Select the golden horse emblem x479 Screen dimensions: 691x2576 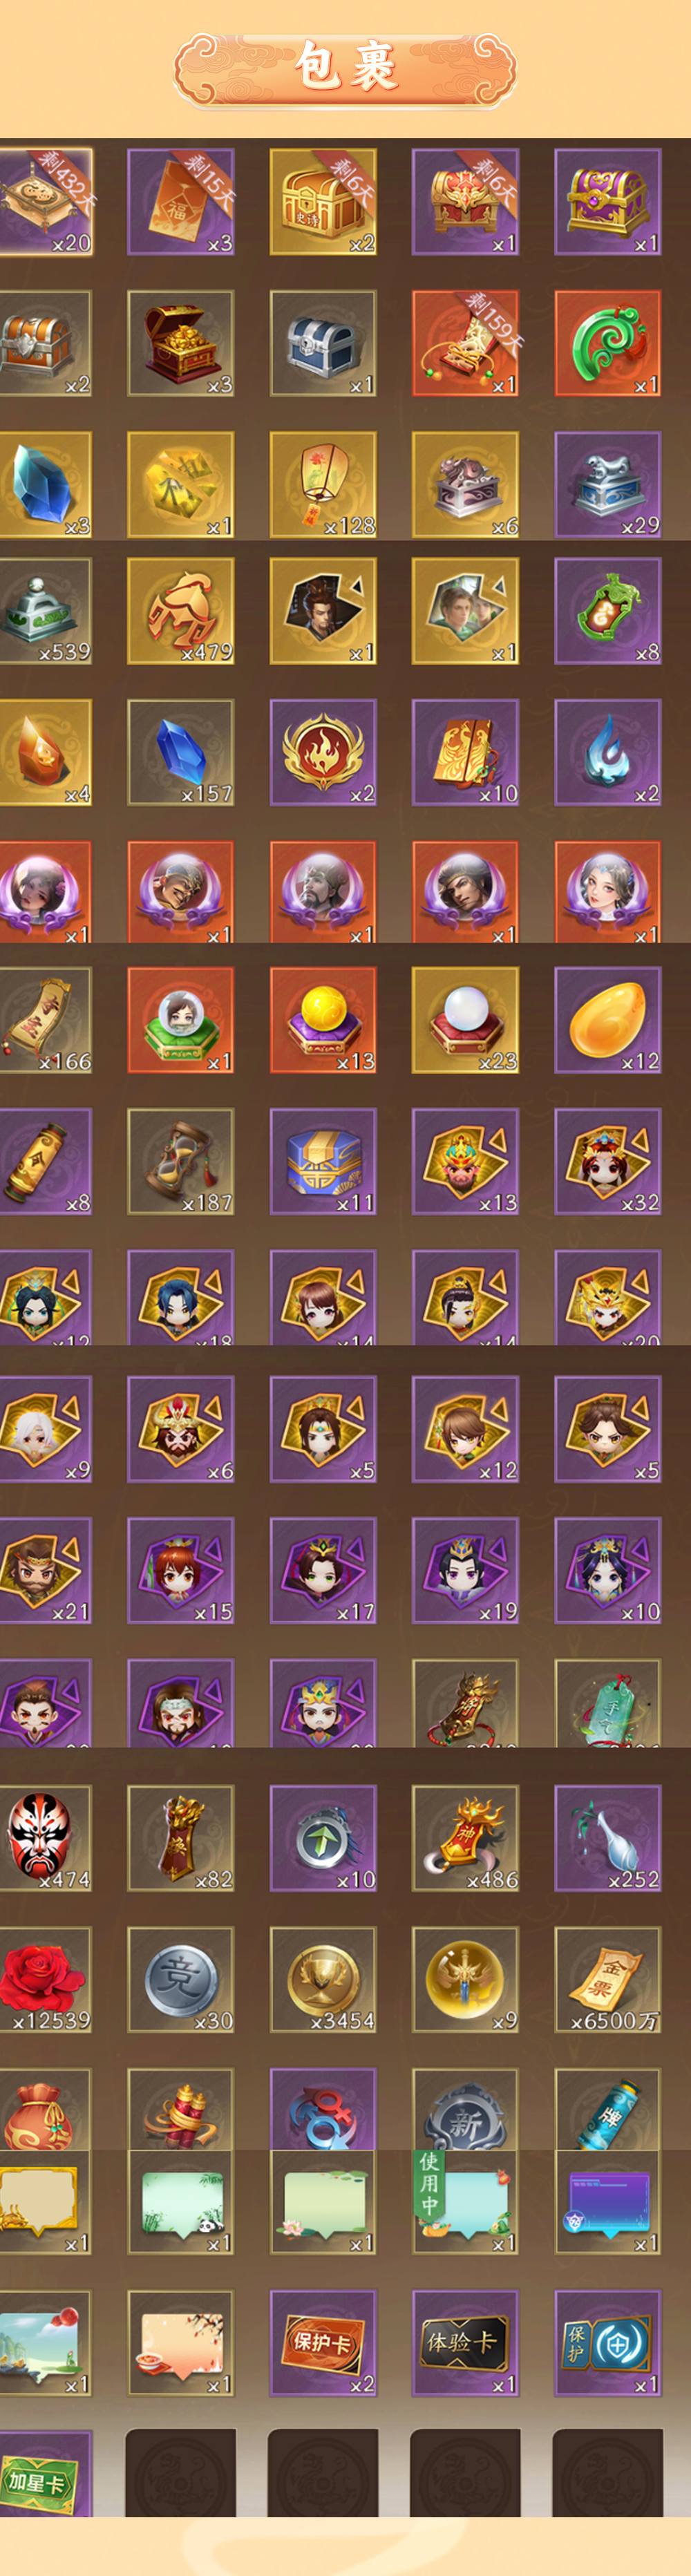(181, 611)
